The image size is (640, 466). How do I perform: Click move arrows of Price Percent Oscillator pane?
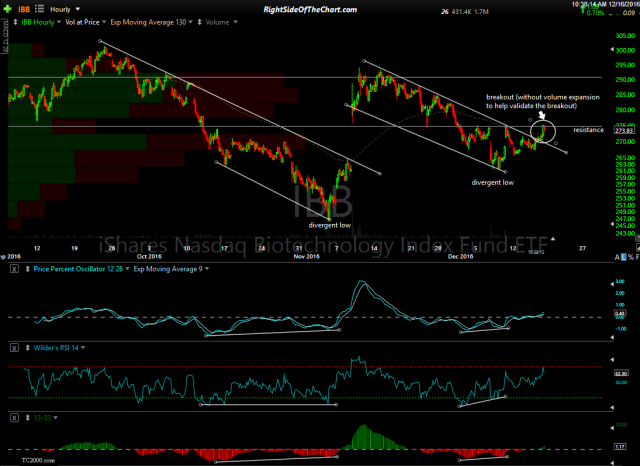pyautogui.click(x=27, y=269)
